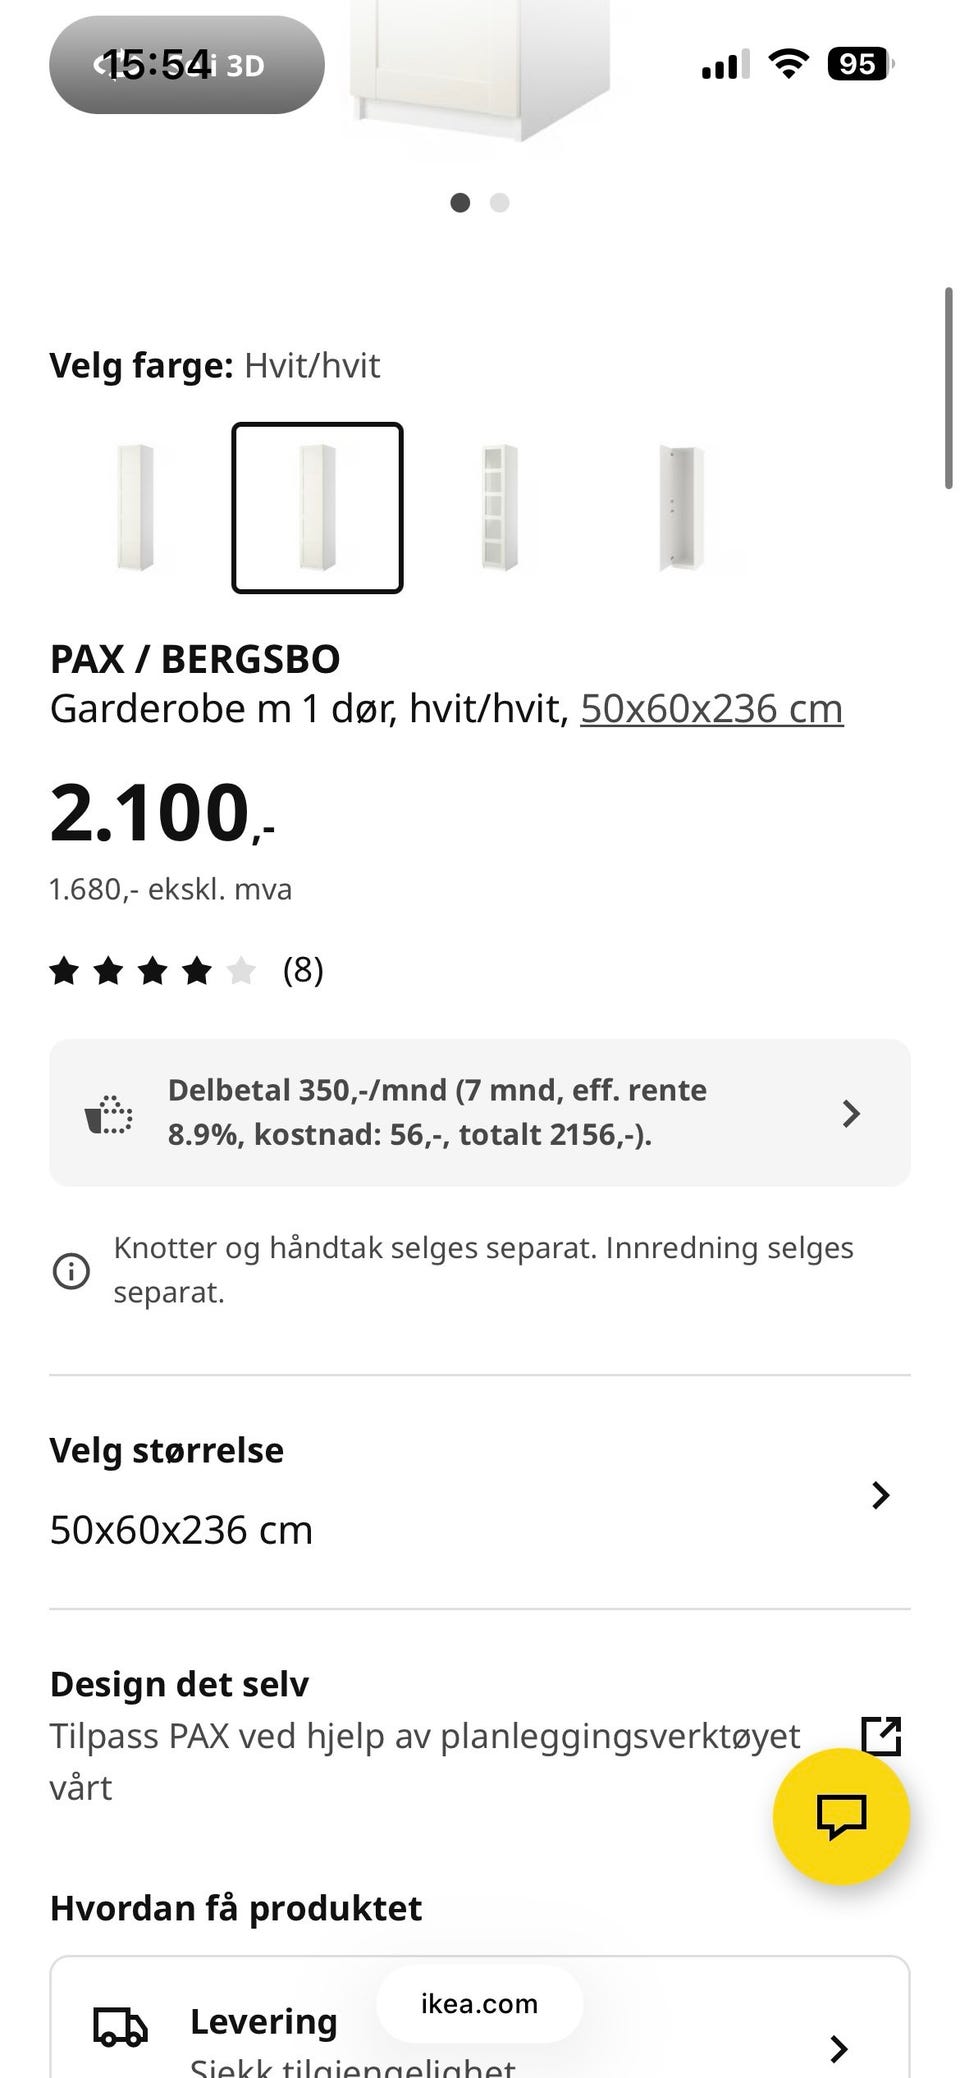Image resolution: width=960 pixels, height=2078 pixels.
Task: Select the glass-door wardrobe variant thumbnail
Action: [x=499, y=508]
